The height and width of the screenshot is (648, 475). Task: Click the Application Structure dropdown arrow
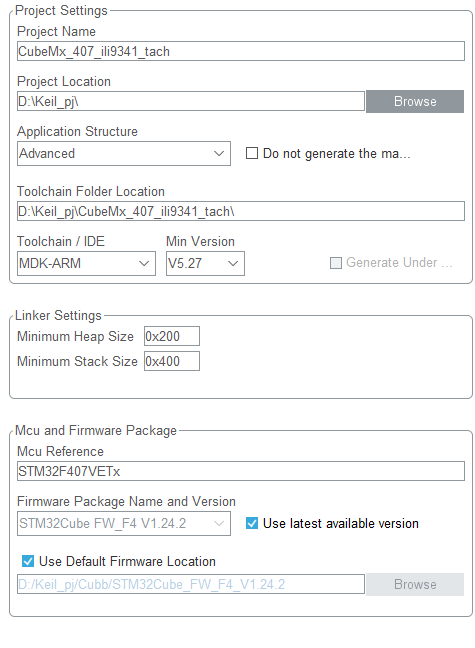[x=219, y=153]
